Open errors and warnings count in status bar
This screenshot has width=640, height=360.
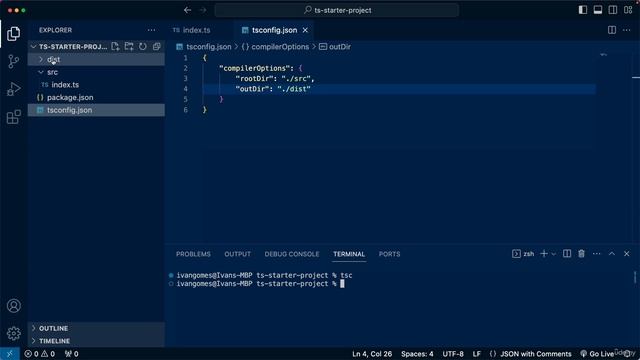(x=39, y=354)
